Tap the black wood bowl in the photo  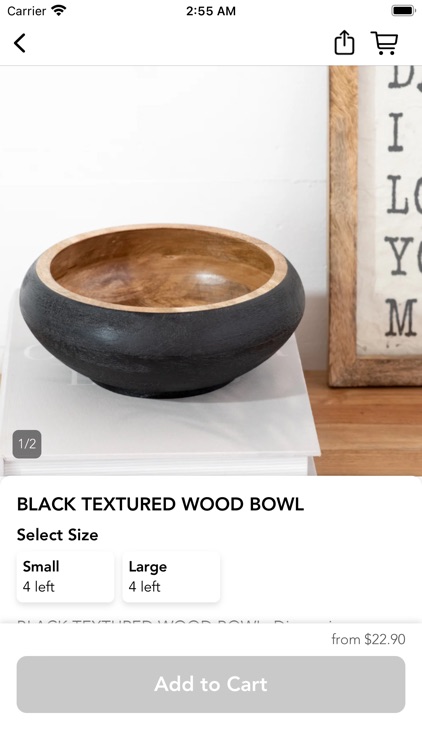tap(162, 310)
